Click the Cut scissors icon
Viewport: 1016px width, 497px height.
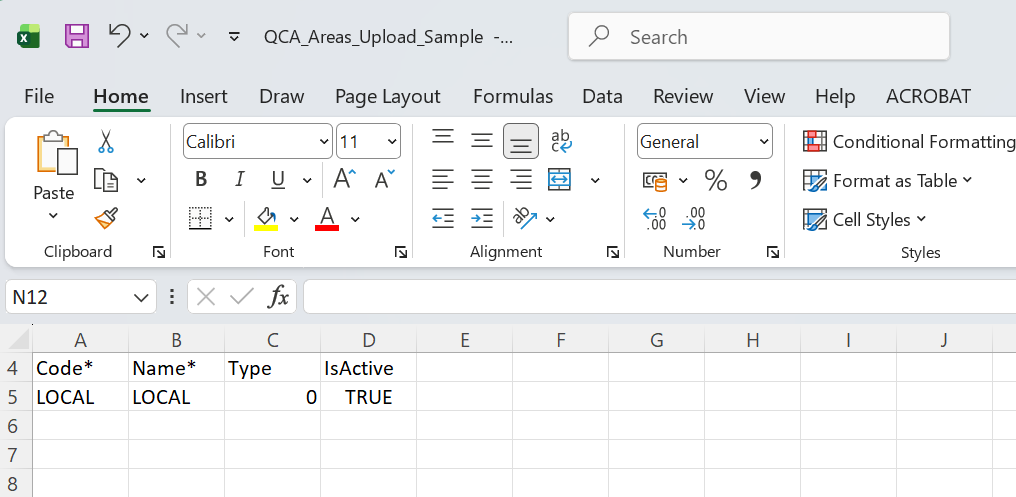[105, 142]
